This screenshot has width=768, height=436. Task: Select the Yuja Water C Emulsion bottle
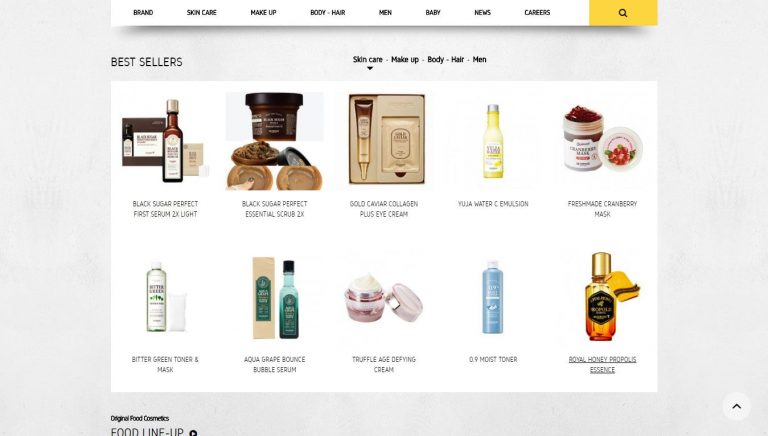pos(493,141)
